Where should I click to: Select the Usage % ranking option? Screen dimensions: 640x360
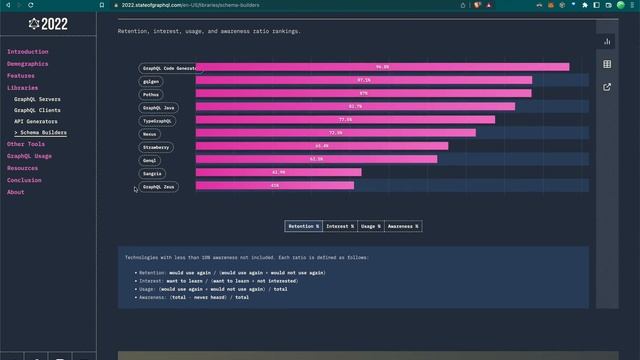pos(371,226)
